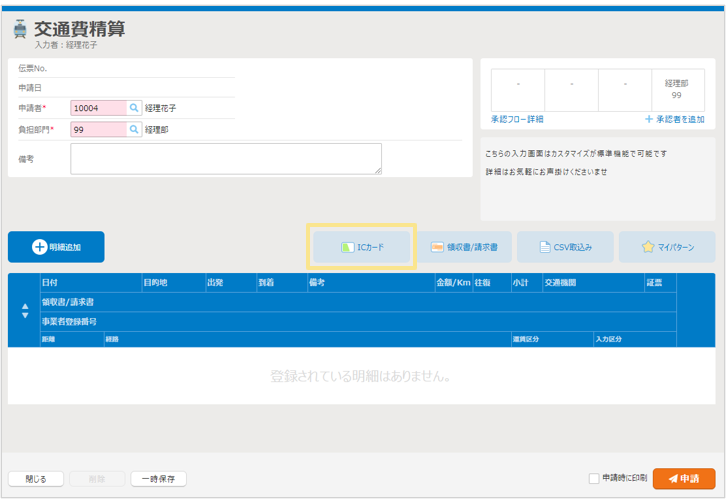Click the 一時保存 button

pos(158,479)
